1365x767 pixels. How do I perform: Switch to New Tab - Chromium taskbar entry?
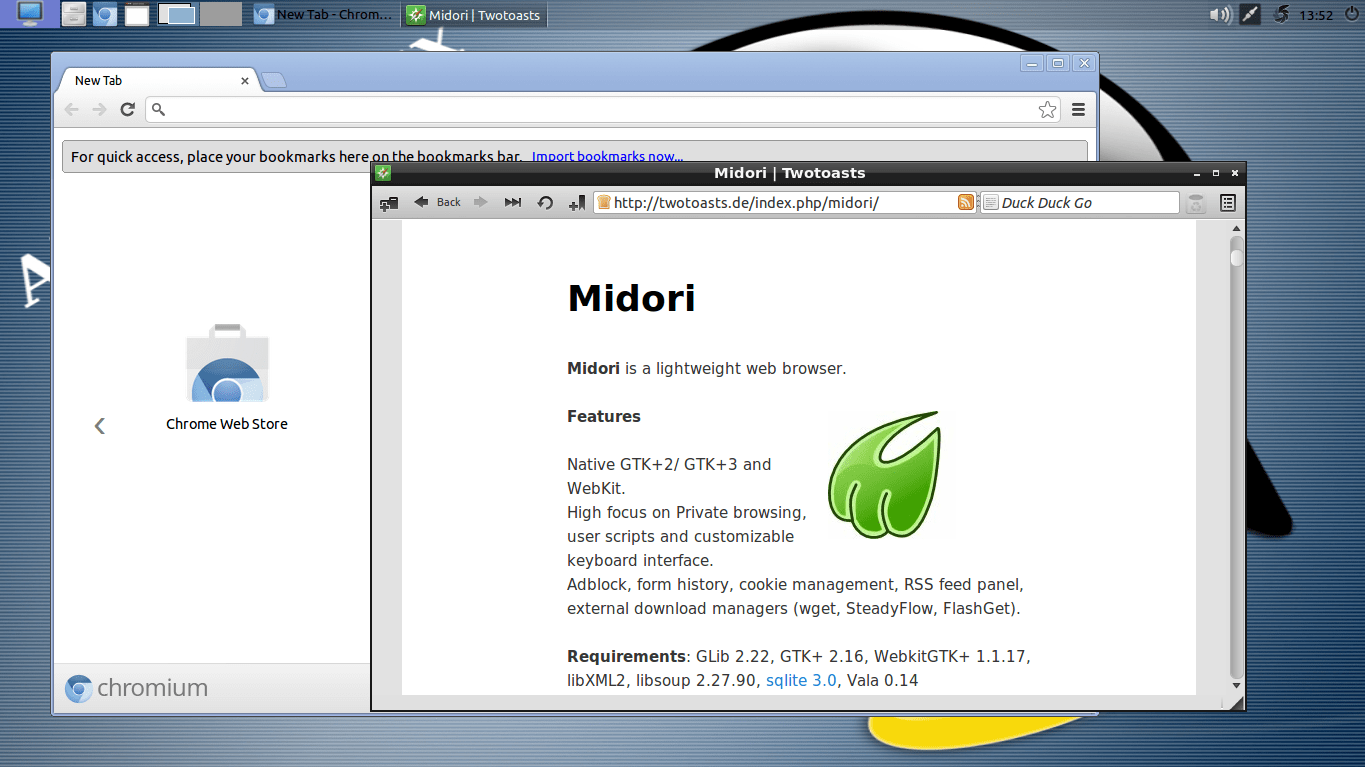pos(325,14)
